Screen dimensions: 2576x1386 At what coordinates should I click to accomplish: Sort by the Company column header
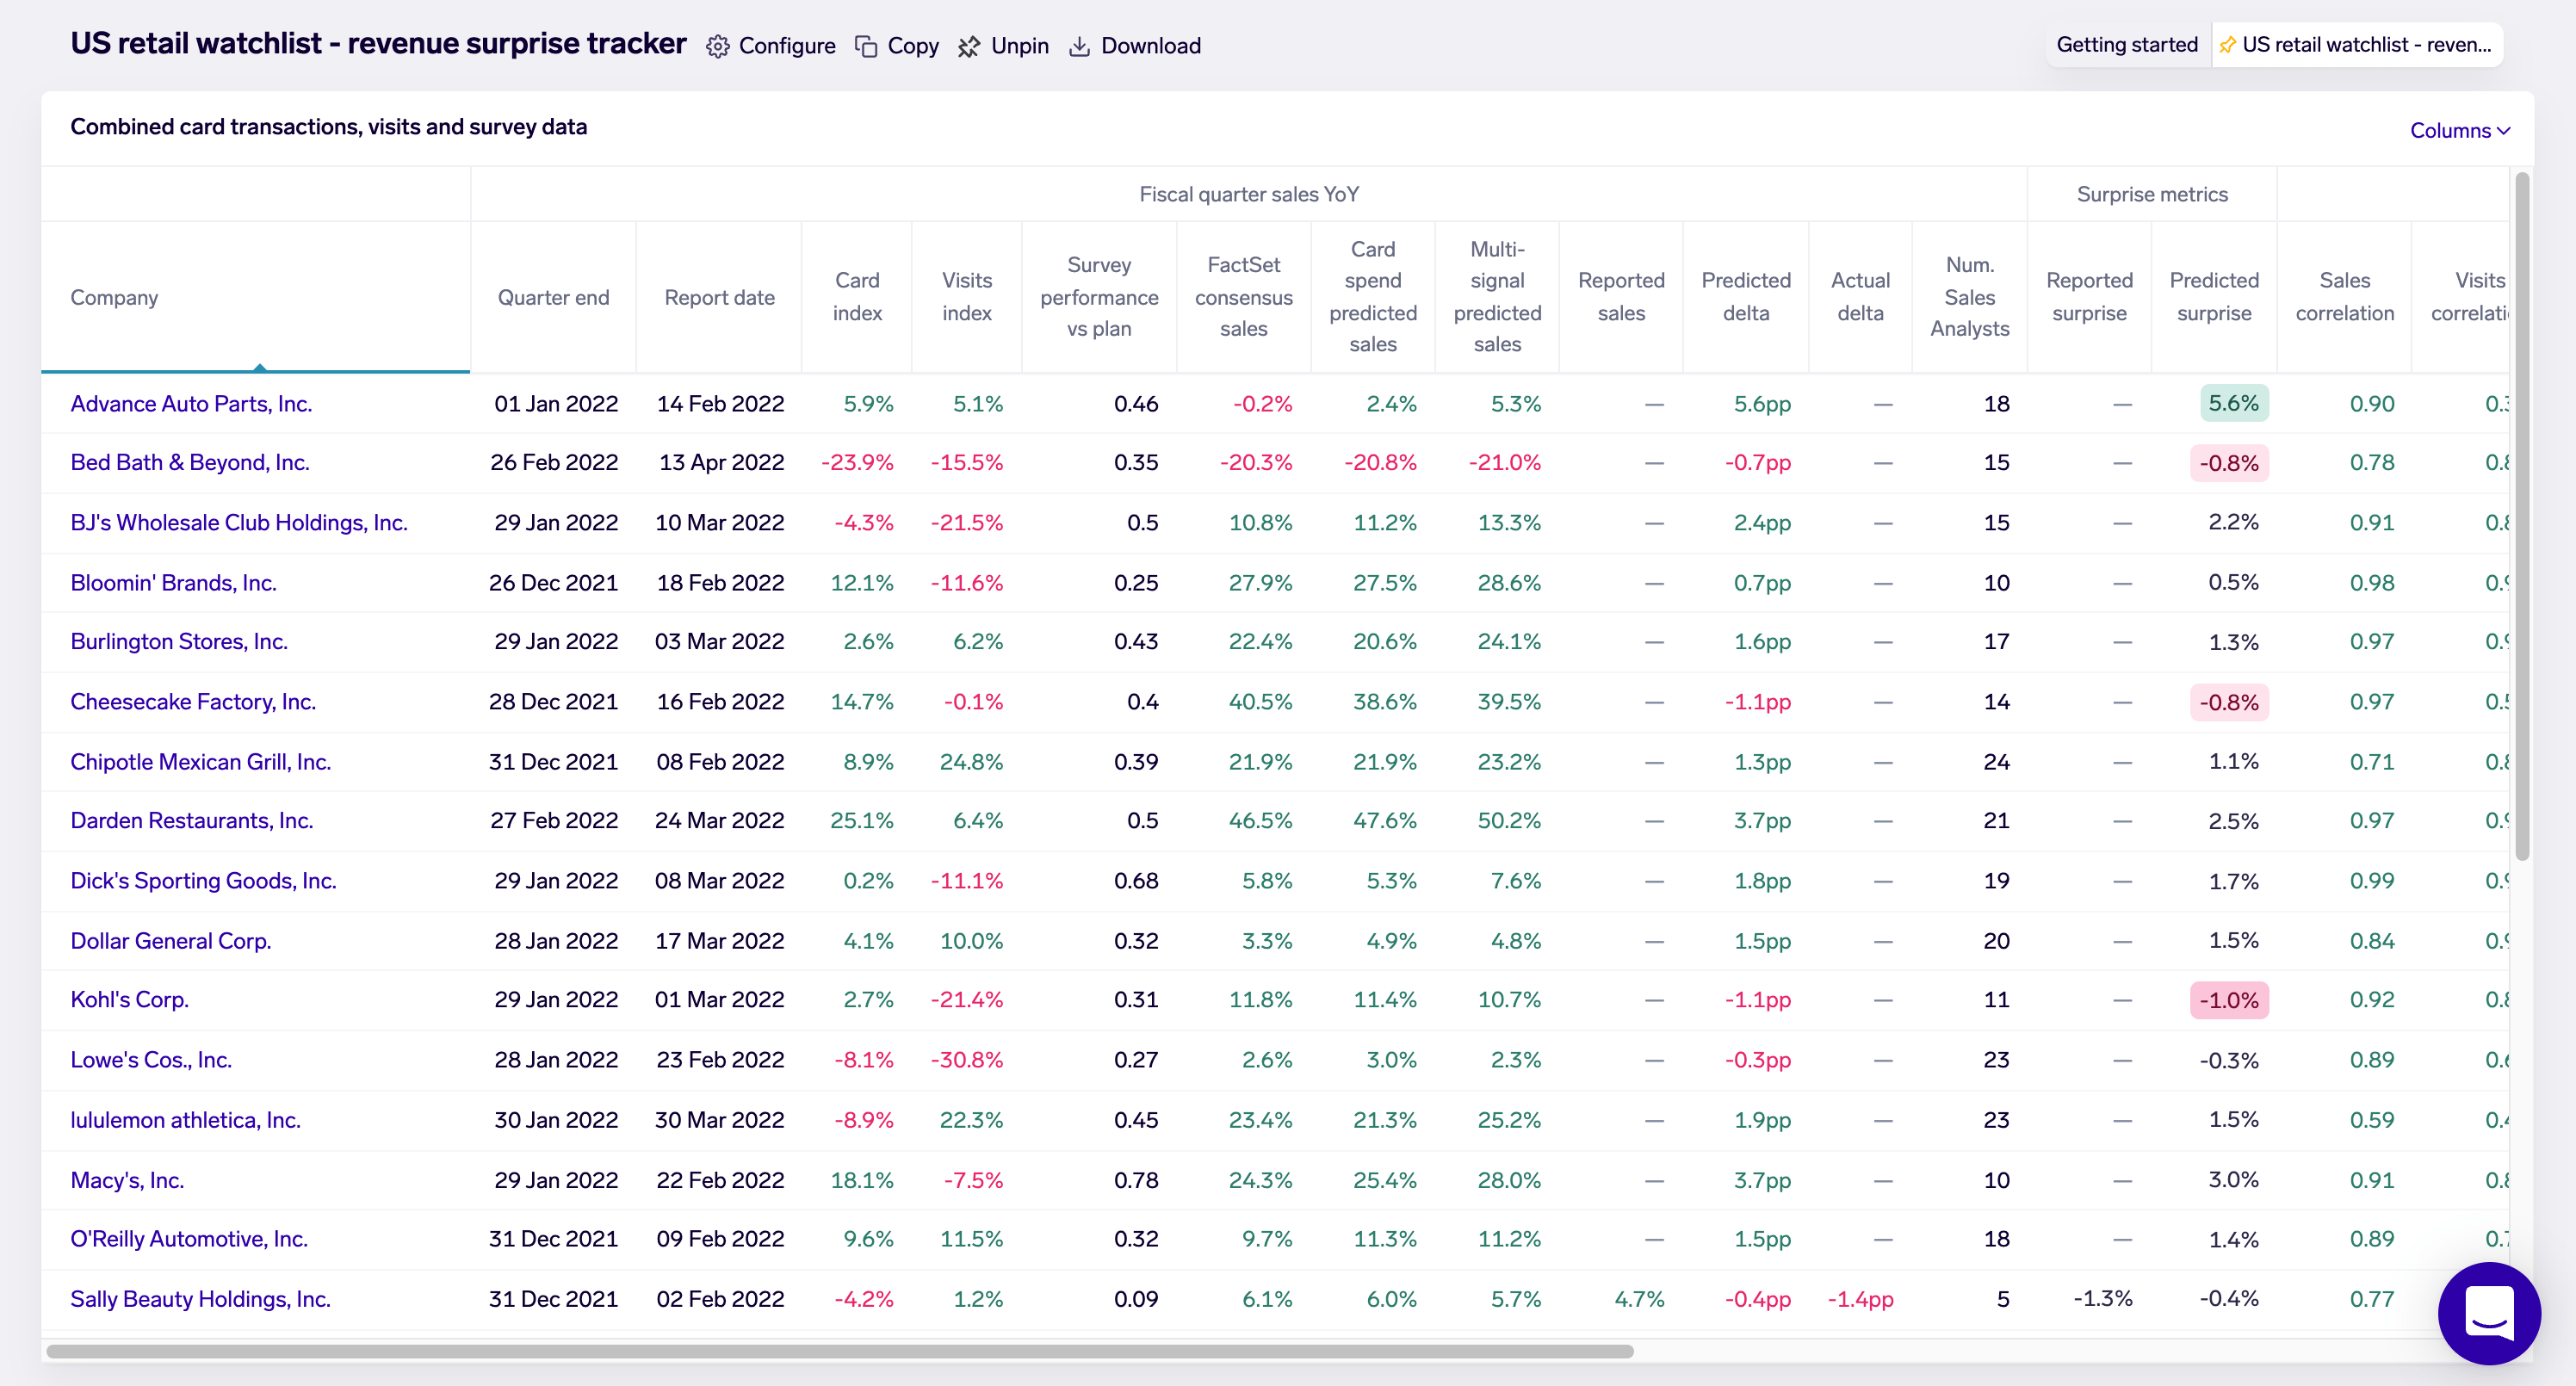coord(114,297)
